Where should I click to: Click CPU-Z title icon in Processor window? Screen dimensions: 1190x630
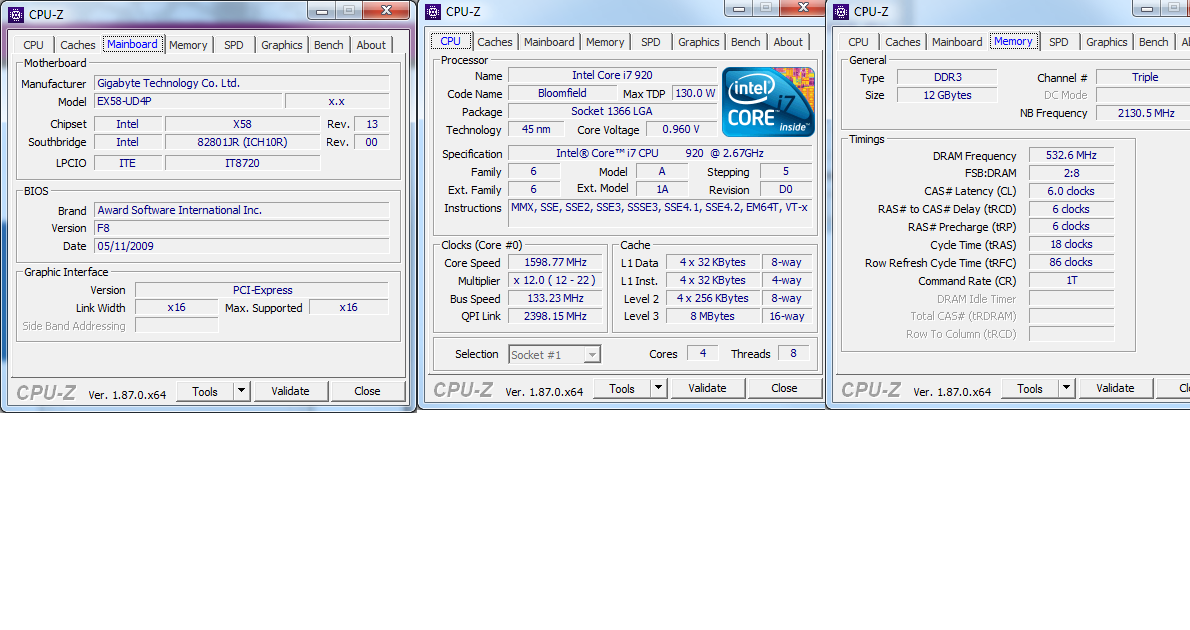(x=433, y=12)
